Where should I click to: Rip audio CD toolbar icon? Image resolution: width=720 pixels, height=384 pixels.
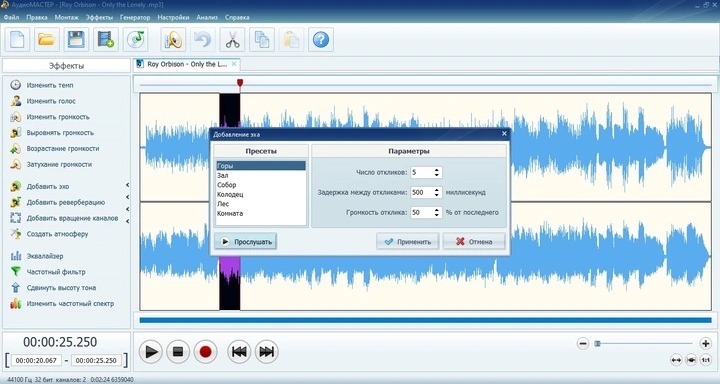coord(135,40)
